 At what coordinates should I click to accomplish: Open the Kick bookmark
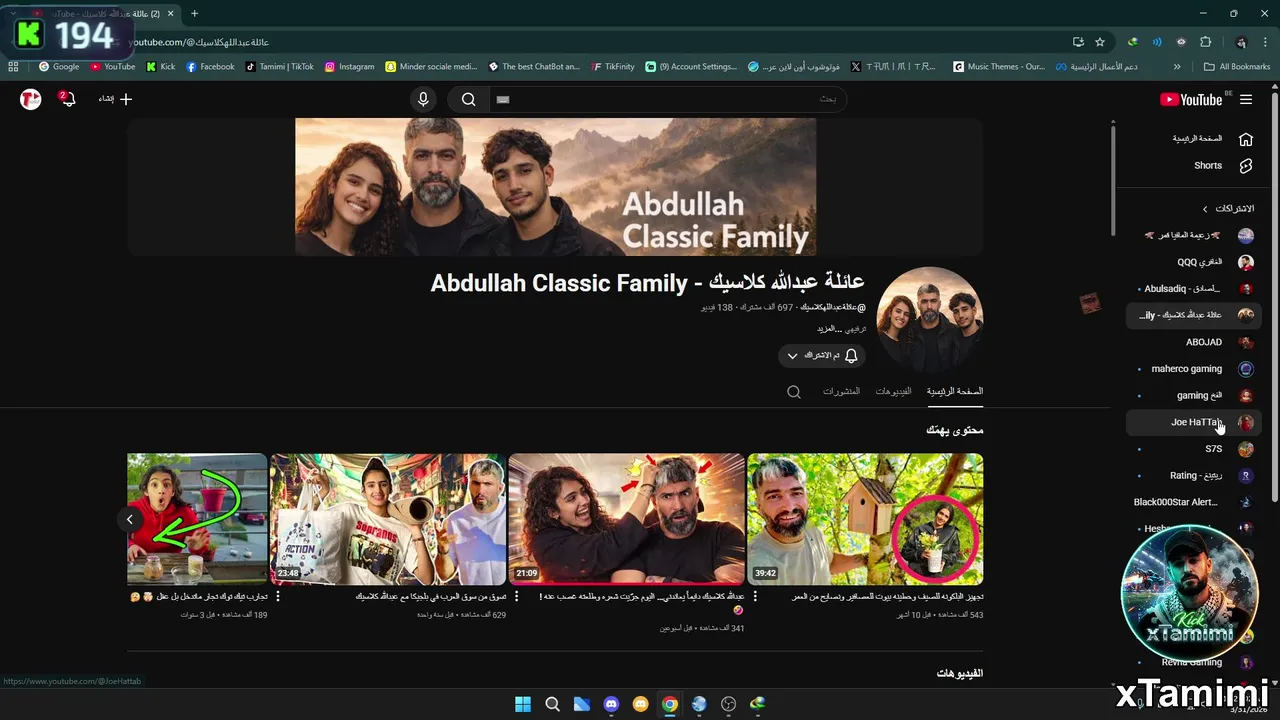(x=160, y=66)
